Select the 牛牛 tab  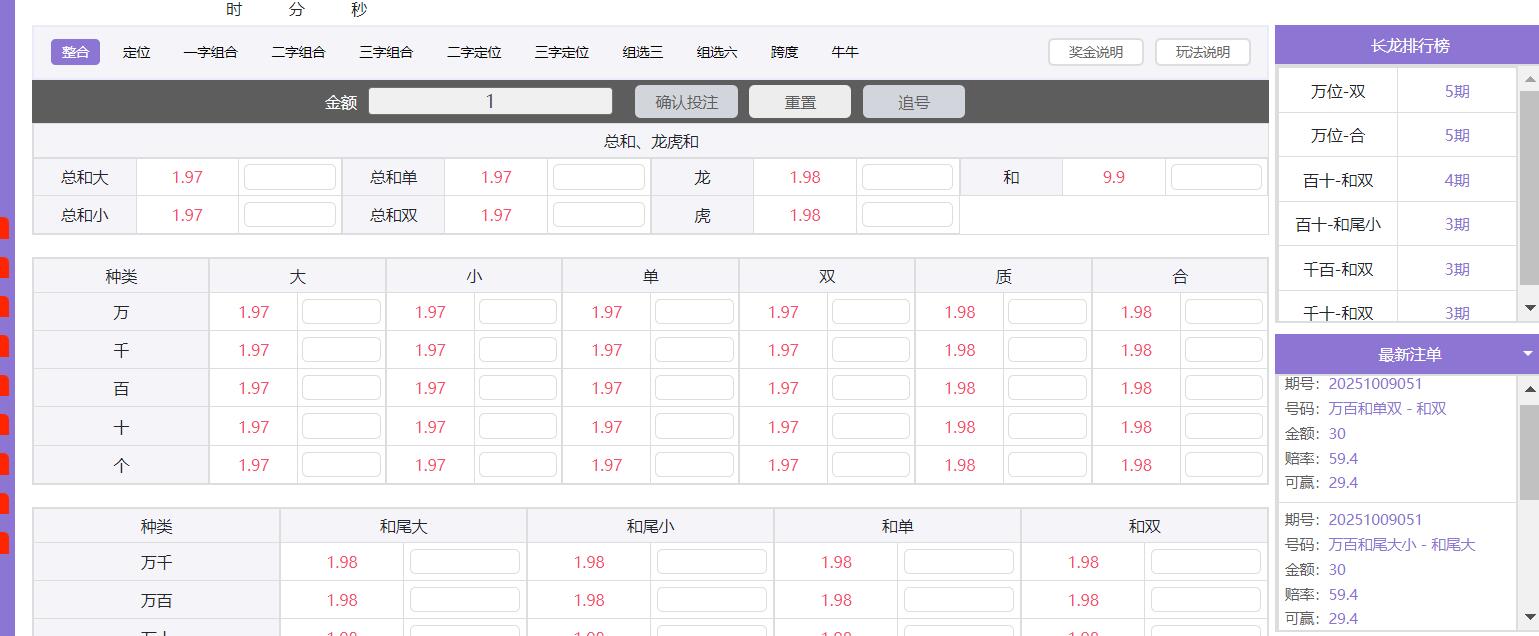click(x=844, y=52)
